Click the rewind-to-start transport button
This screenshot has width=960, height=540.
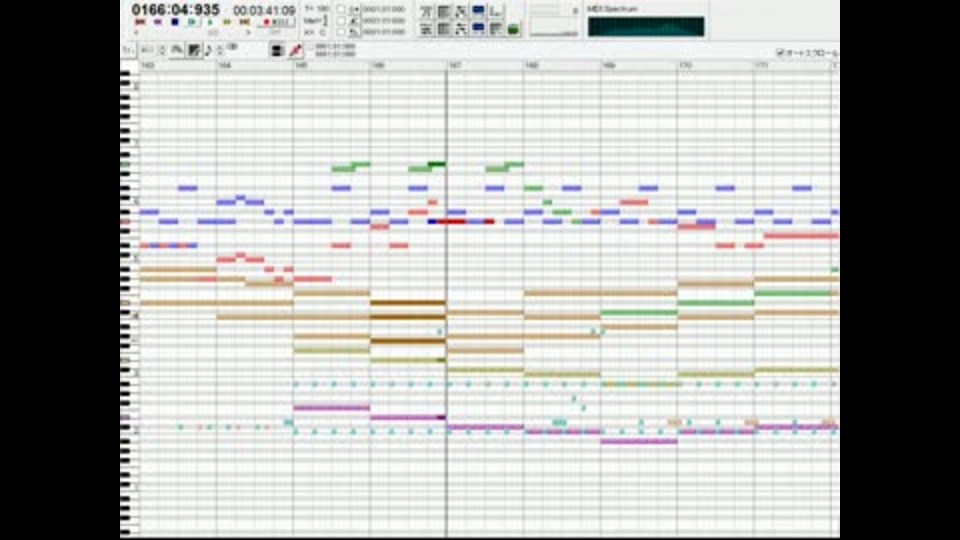(140, 22)
